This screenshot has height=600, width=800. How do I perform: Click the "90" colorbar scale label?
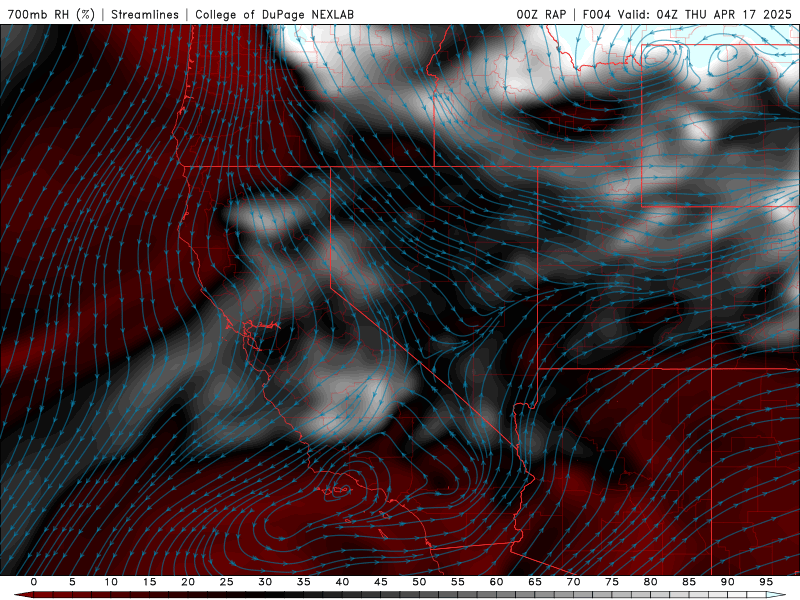click(728, 582)
